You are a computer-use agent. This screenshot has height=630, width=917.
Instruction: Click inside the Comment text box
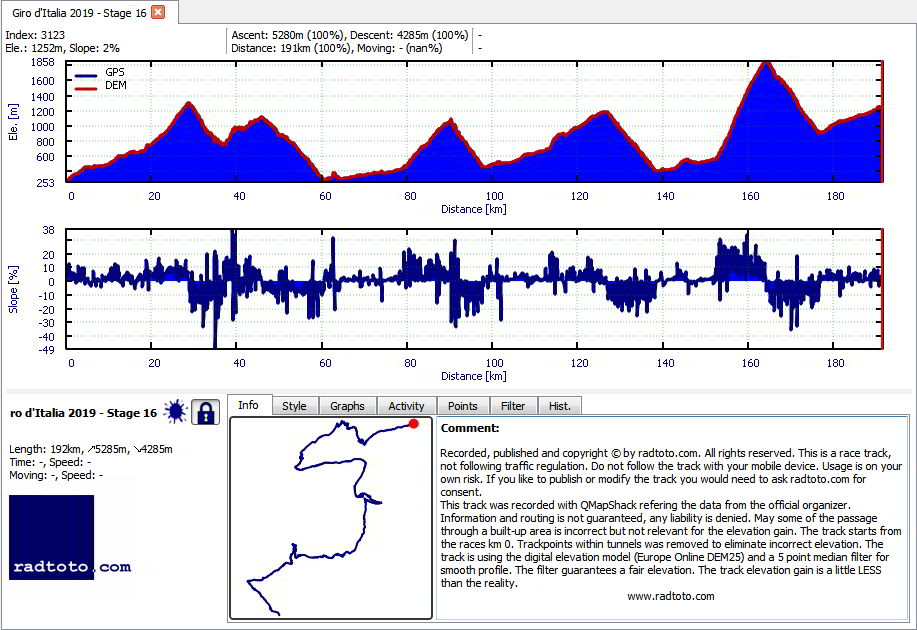tap(672, 518)
